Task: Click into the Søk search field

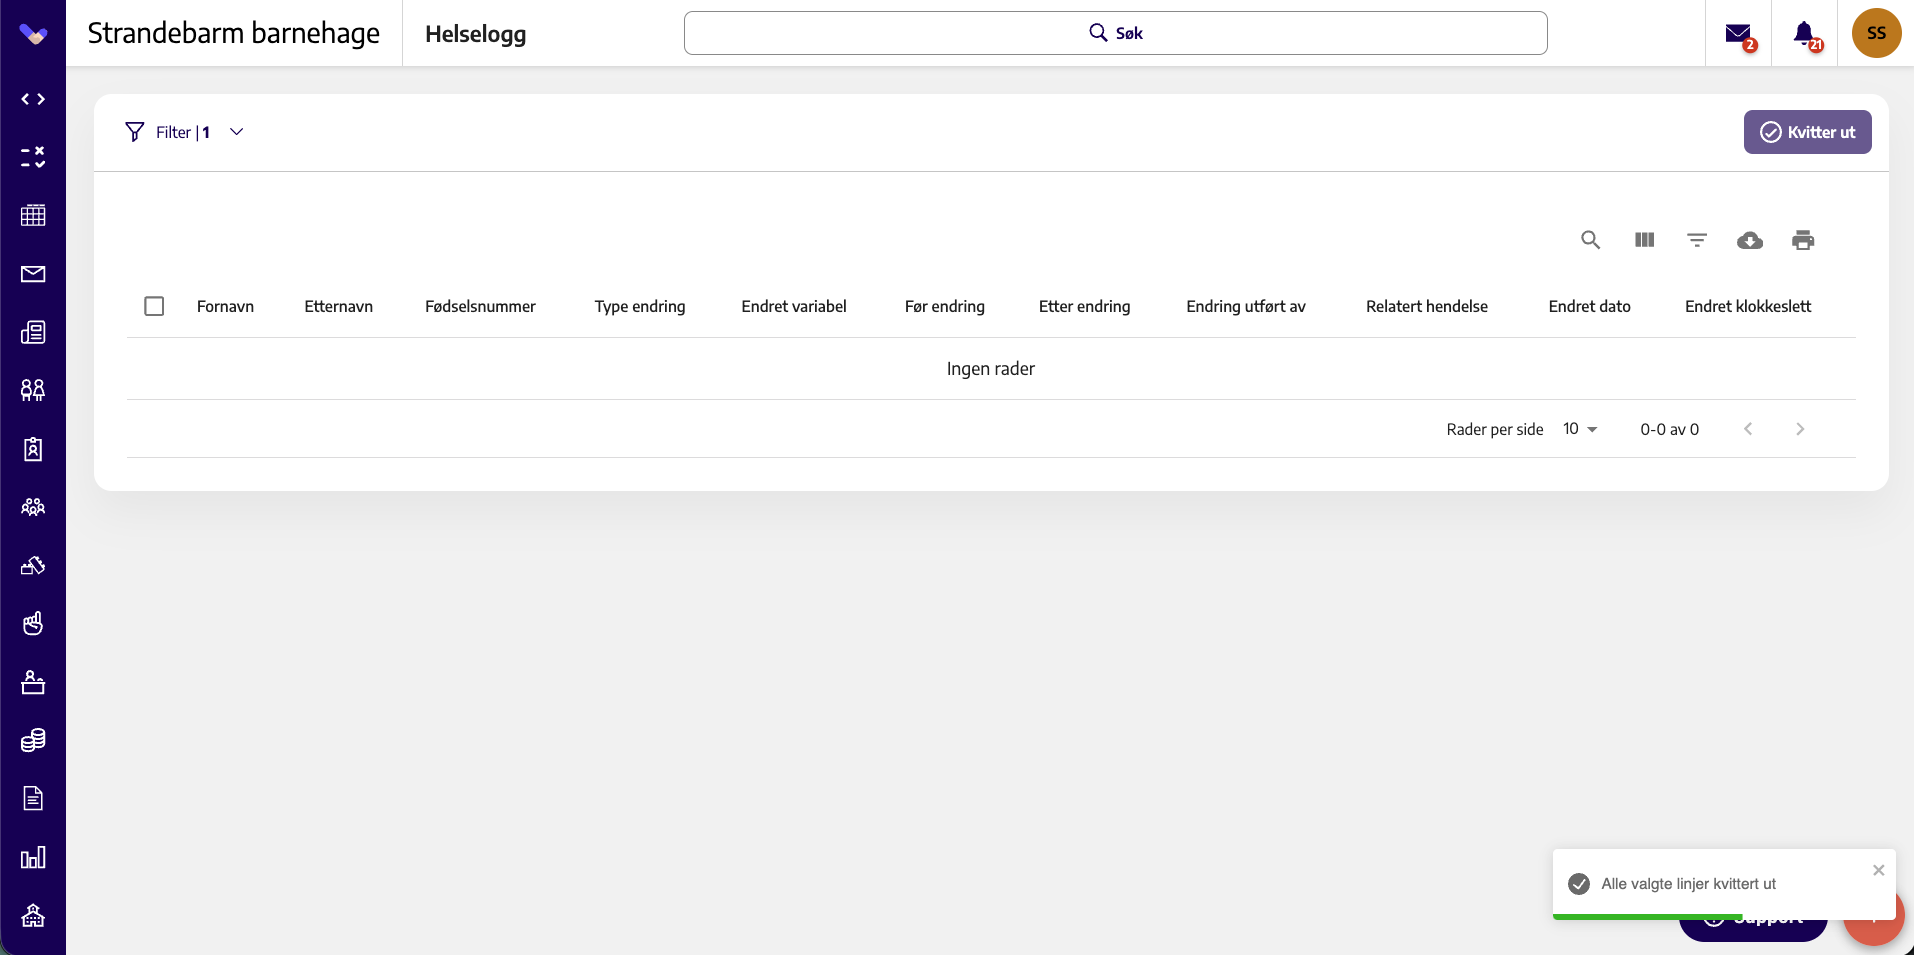Action: click(x=1115, y=33)
